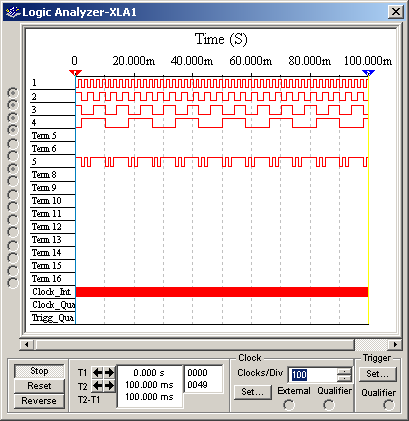Click the 60.000m time axis label

pos(250,61)
